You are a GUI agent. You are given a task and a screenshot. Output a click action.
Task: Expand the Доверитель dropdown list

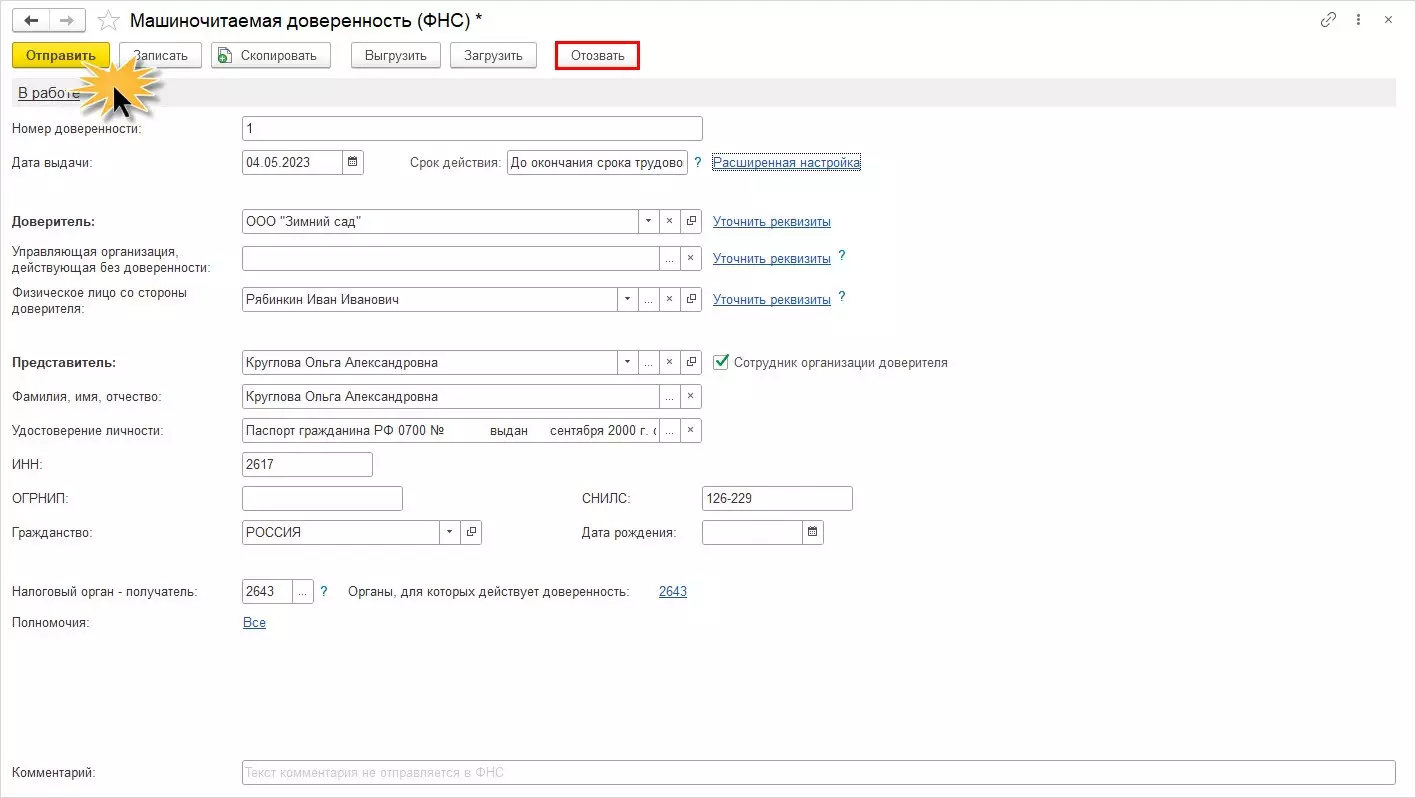[649, 221]
